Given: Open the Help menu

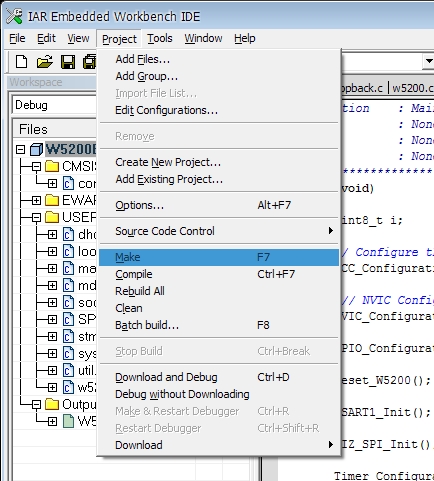Looking at the screenshot, I should pos(245,38).
